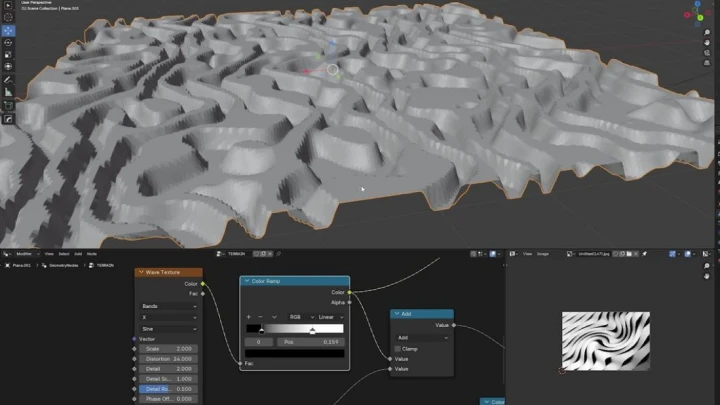720x405 pixels.
Task: Switch perspective/orthographic grid icon in viewport
Action: tap(707, 63)
